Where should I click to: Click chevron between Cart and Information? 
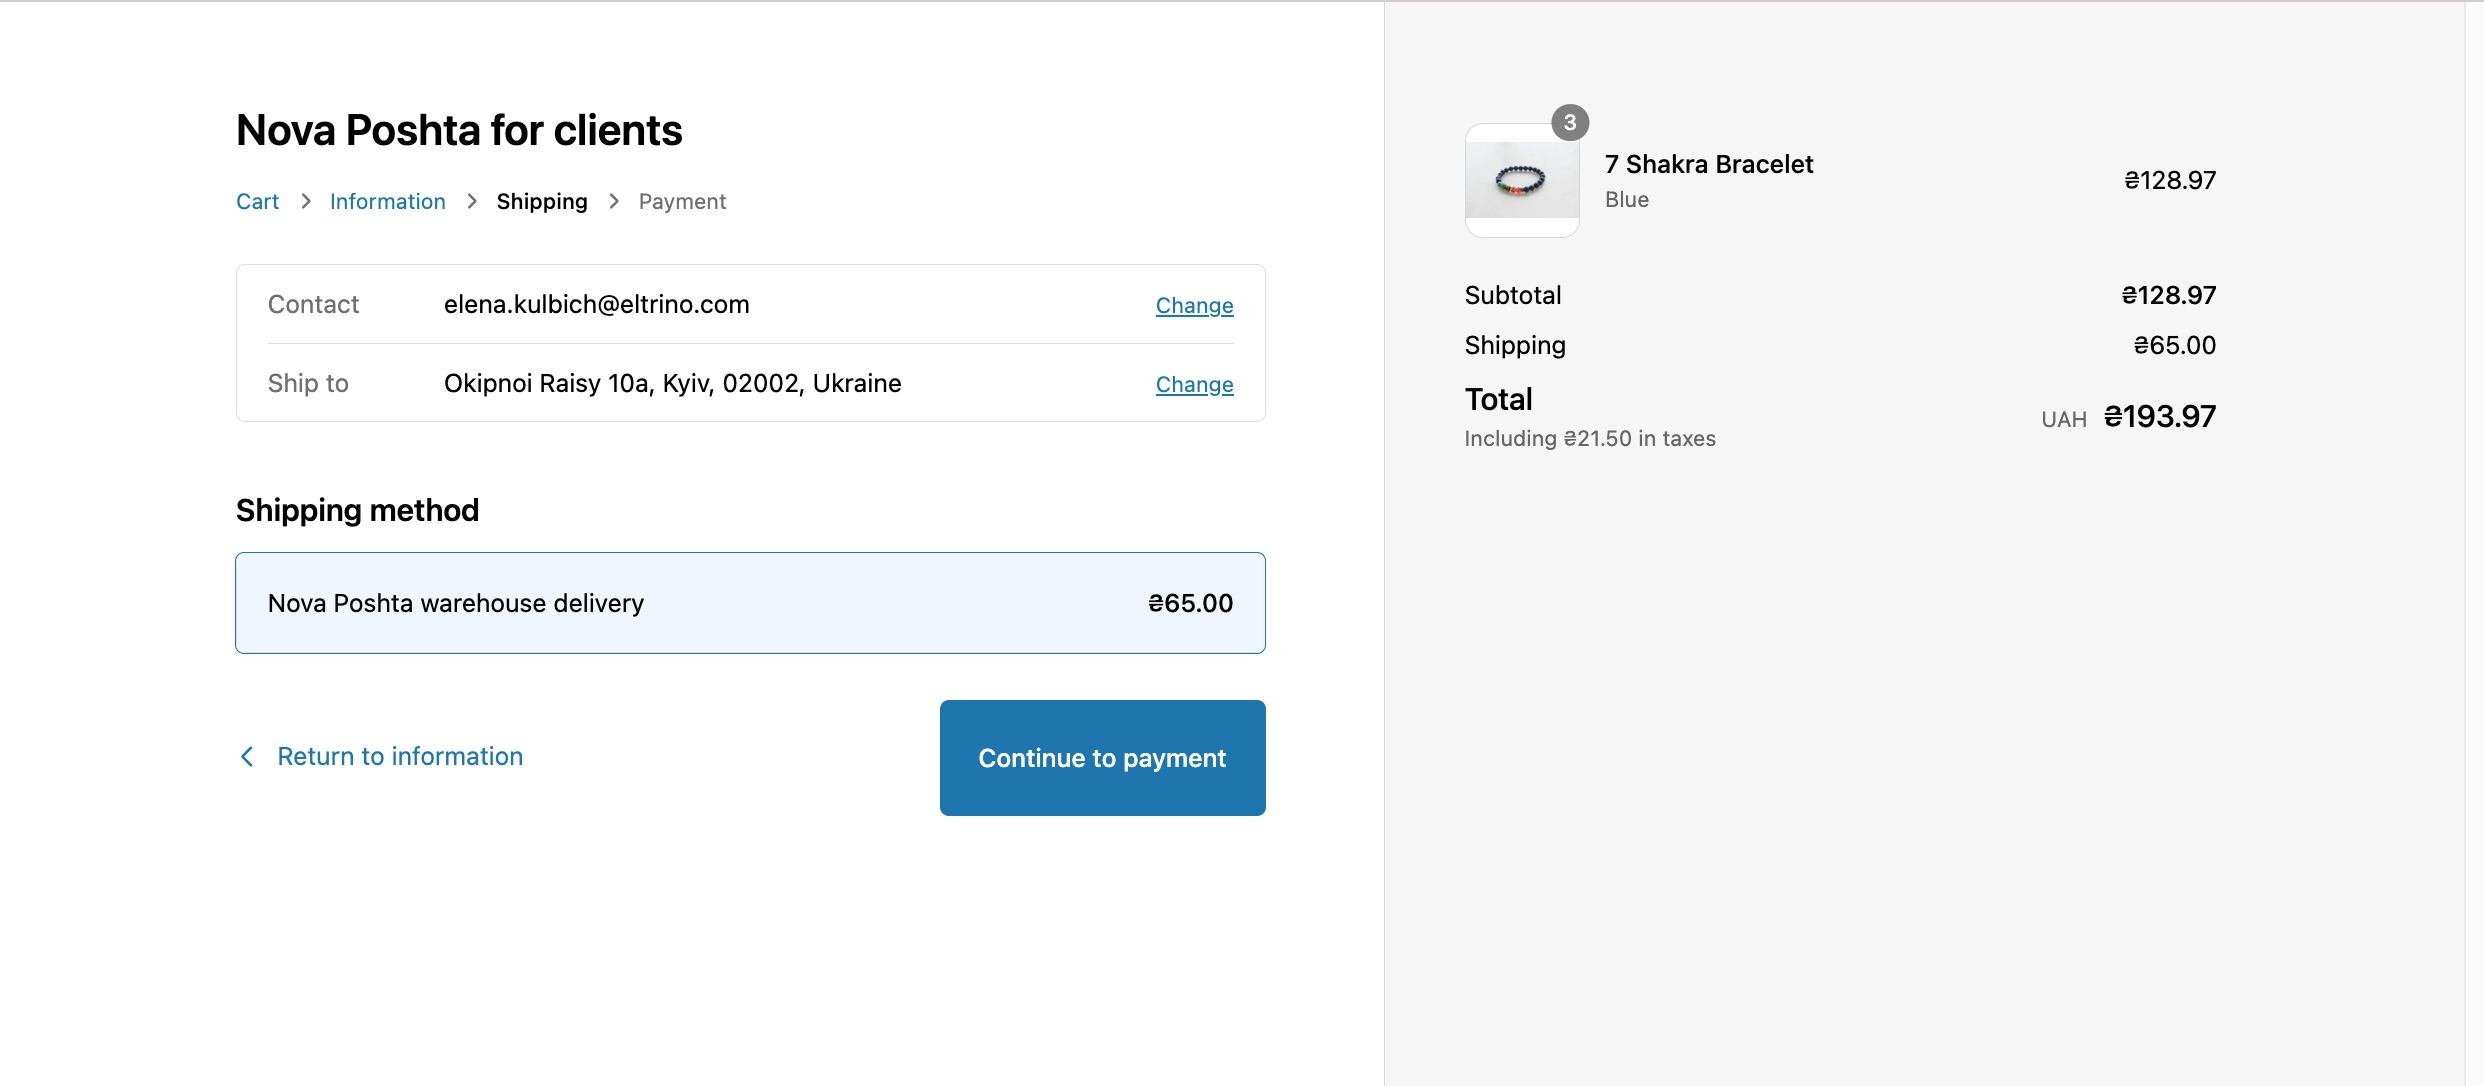point(306,201)
